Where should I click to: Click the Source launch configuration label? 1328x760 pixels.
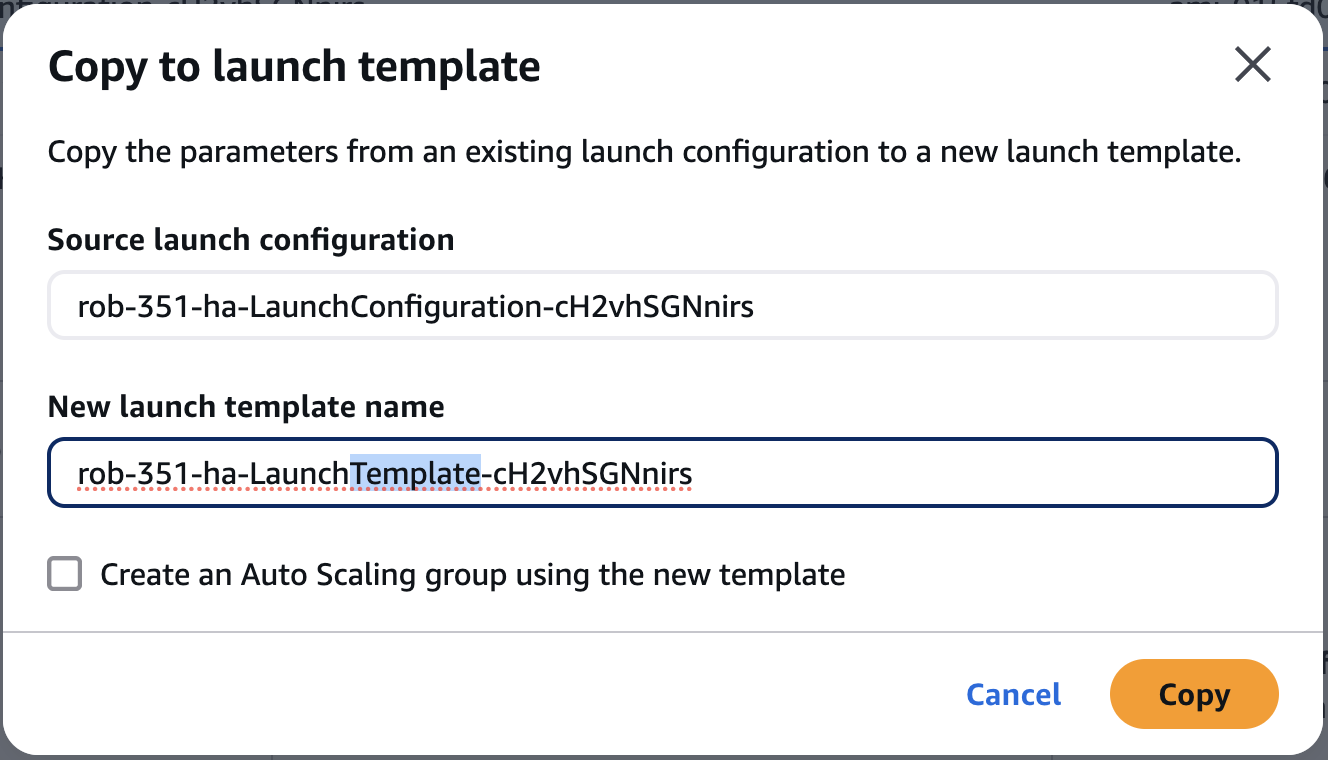(250, 239)
